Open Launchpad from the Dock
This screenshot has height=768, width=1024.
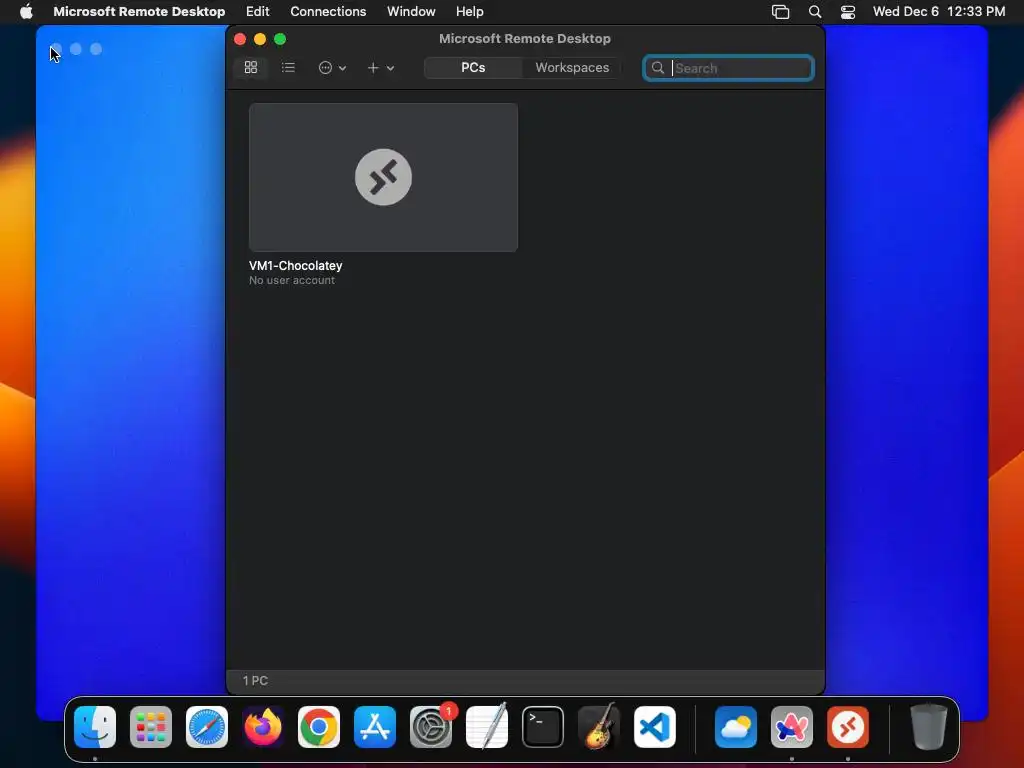pos(151,727)
